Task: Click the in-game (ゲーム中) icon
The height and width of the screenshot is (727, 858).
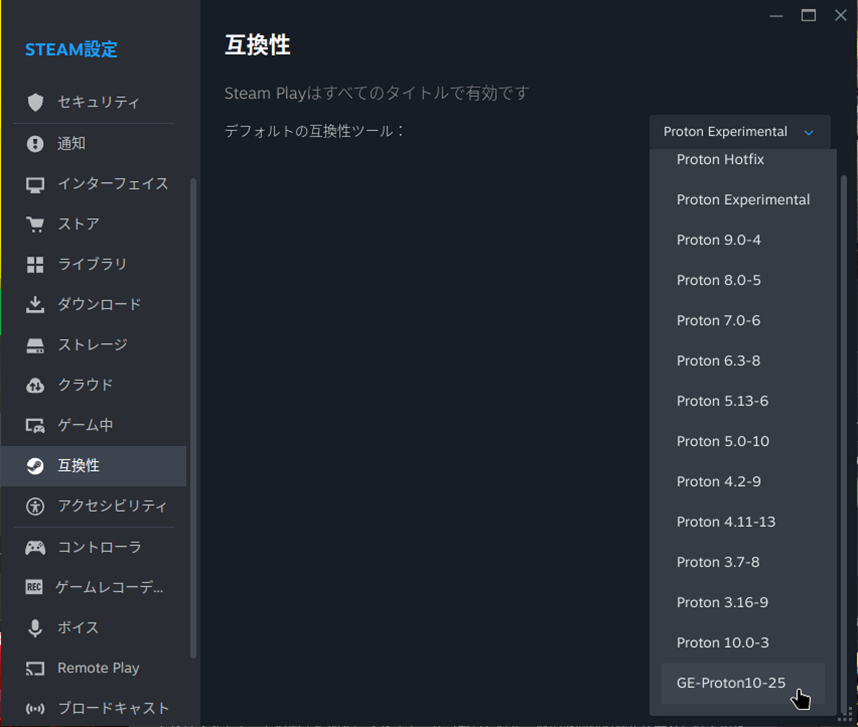Action: pyautogui.click(x=38, y=425)
